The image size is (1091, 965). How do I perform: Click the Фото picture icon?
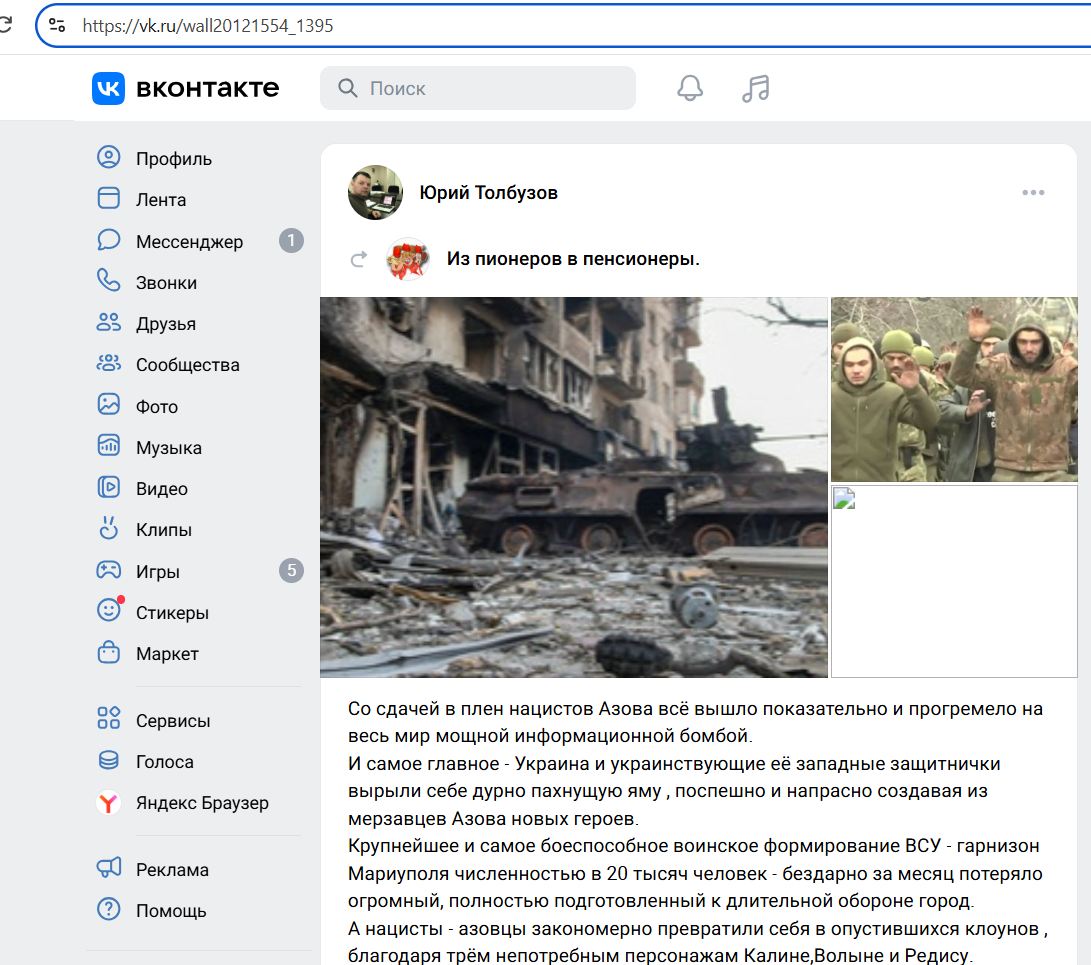(109, 404)
